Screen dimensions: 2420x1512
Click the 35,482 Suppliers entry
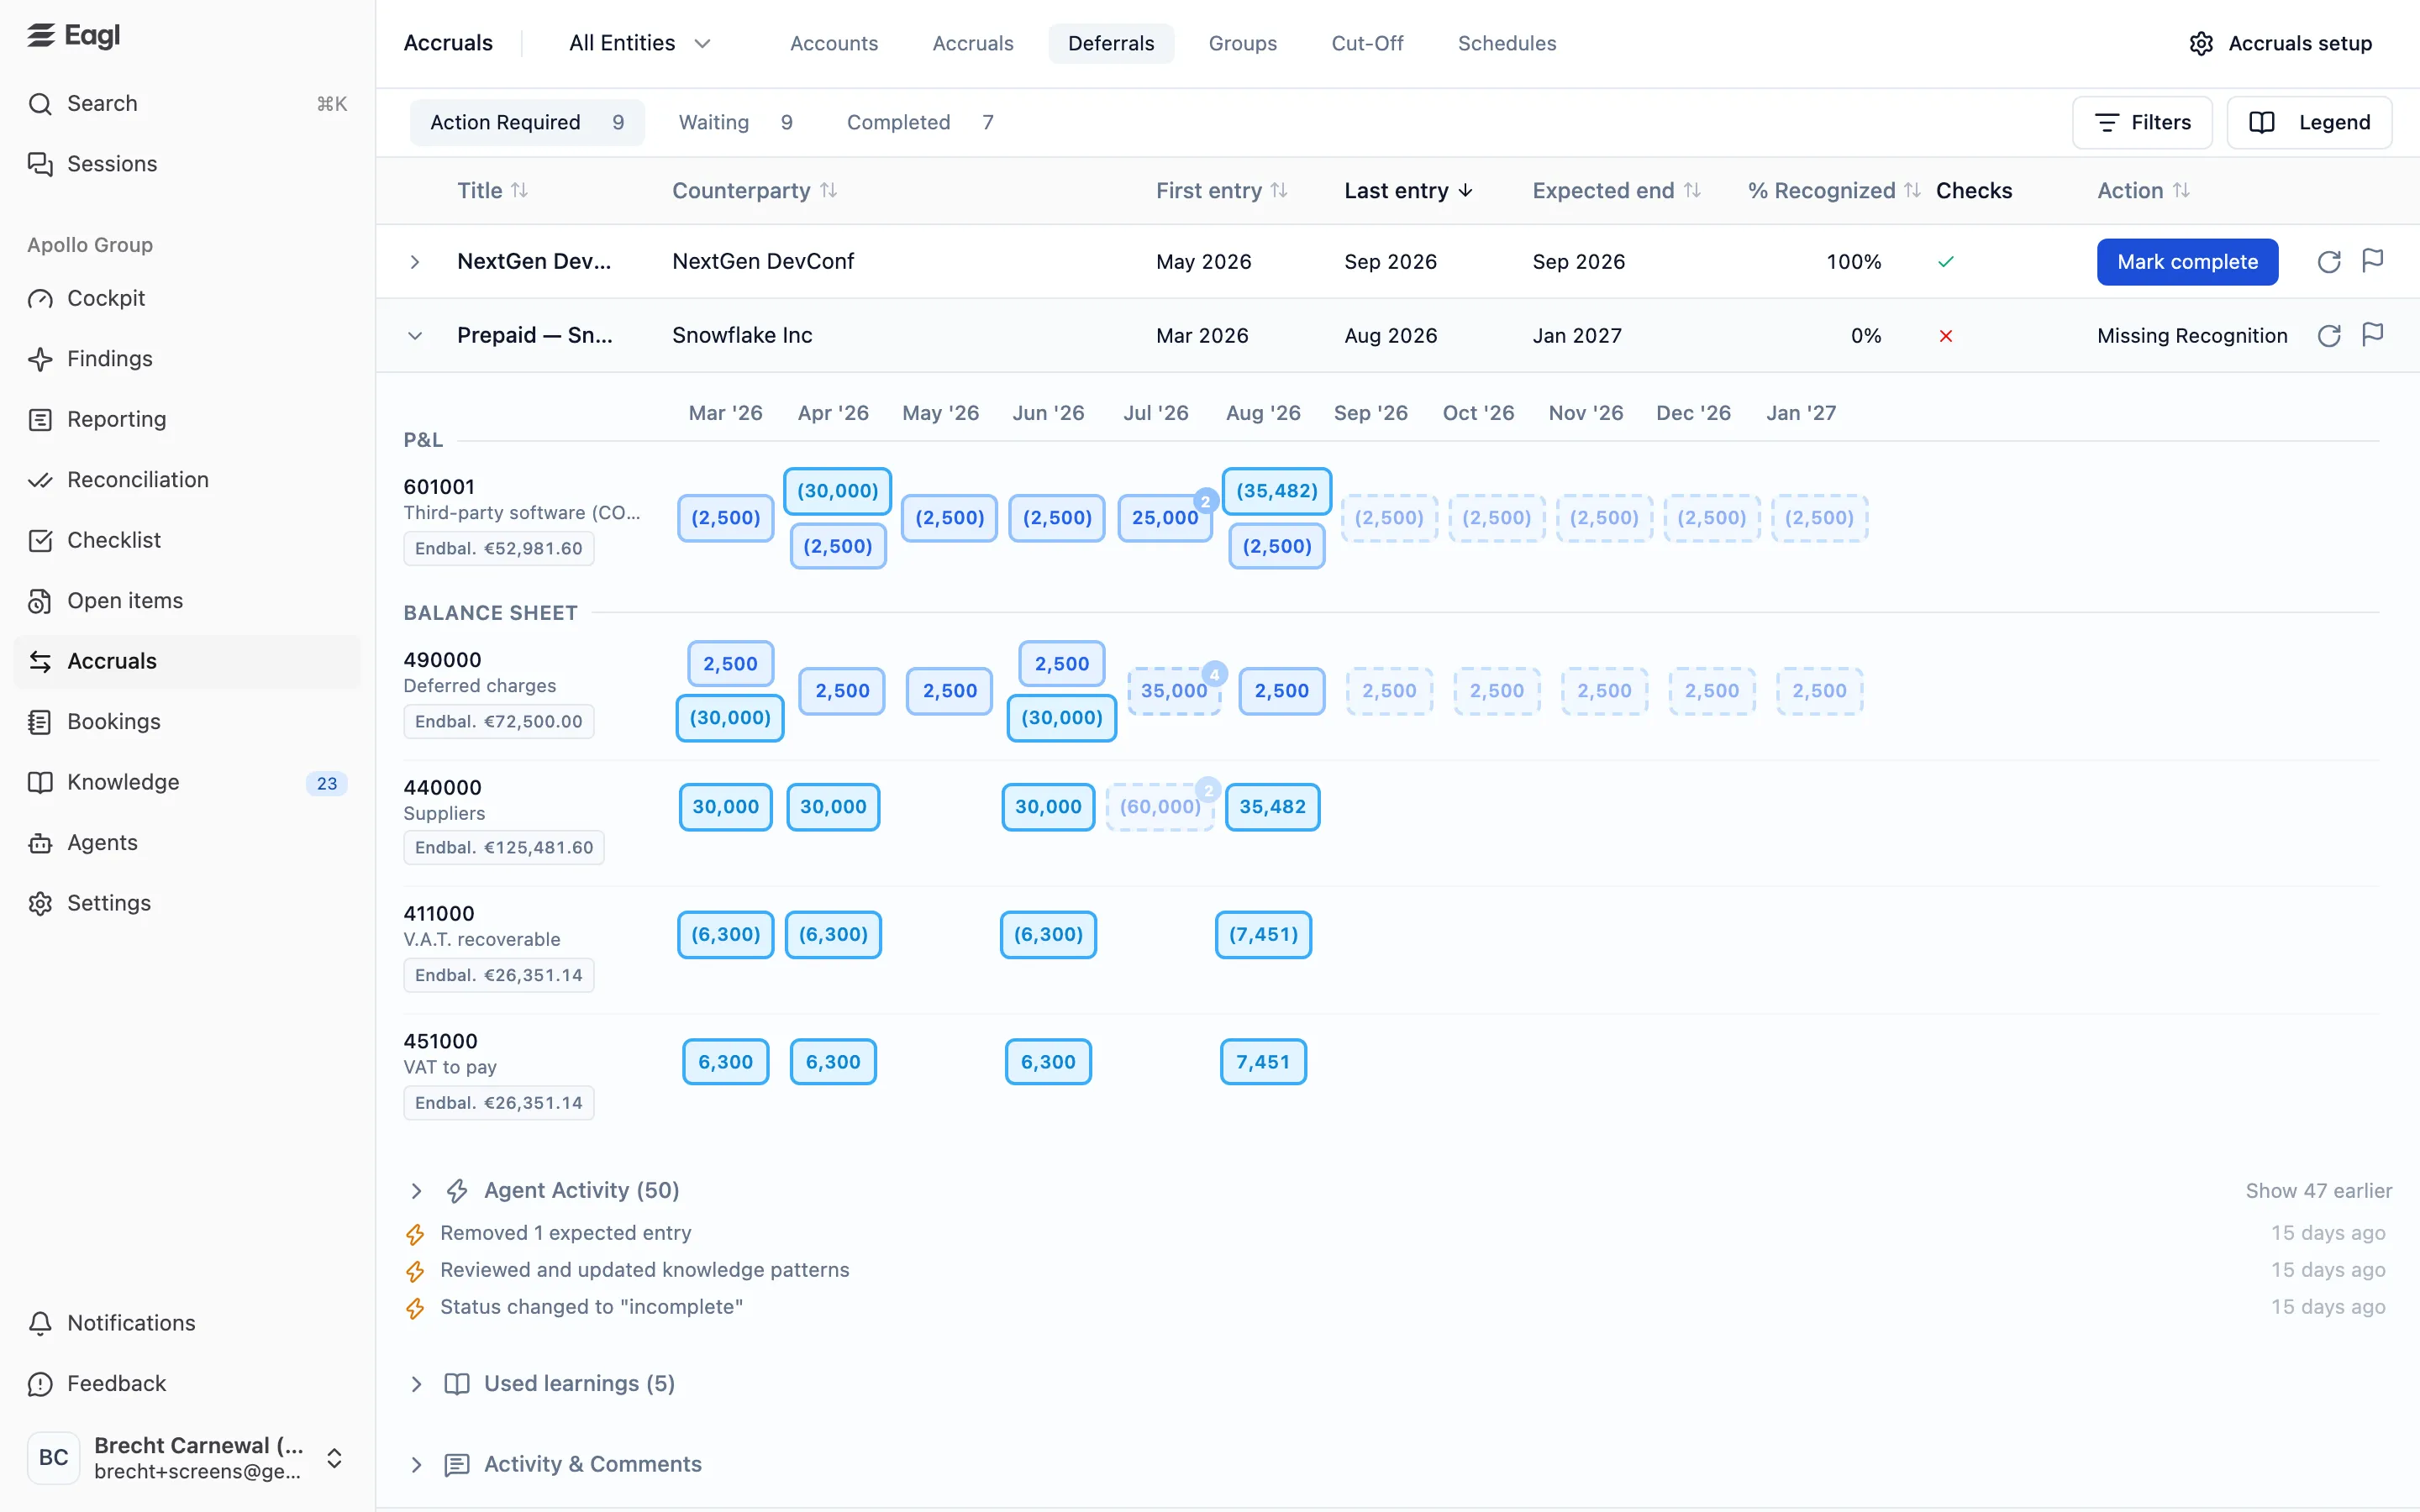tap(1272, 807)
